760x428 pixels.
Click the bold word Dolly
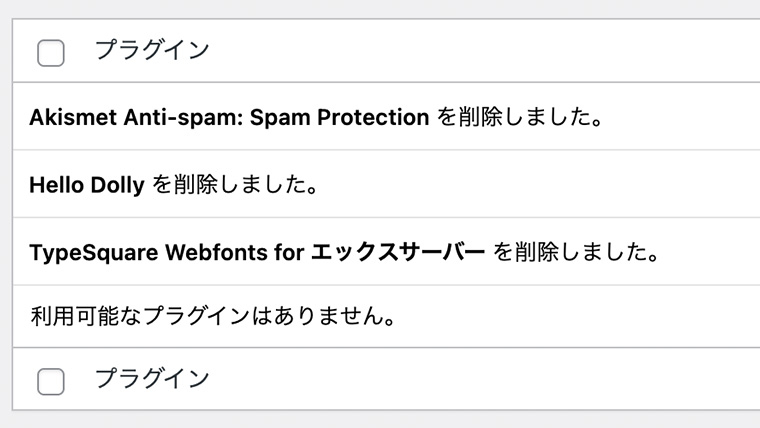click(x=119, y=184)
